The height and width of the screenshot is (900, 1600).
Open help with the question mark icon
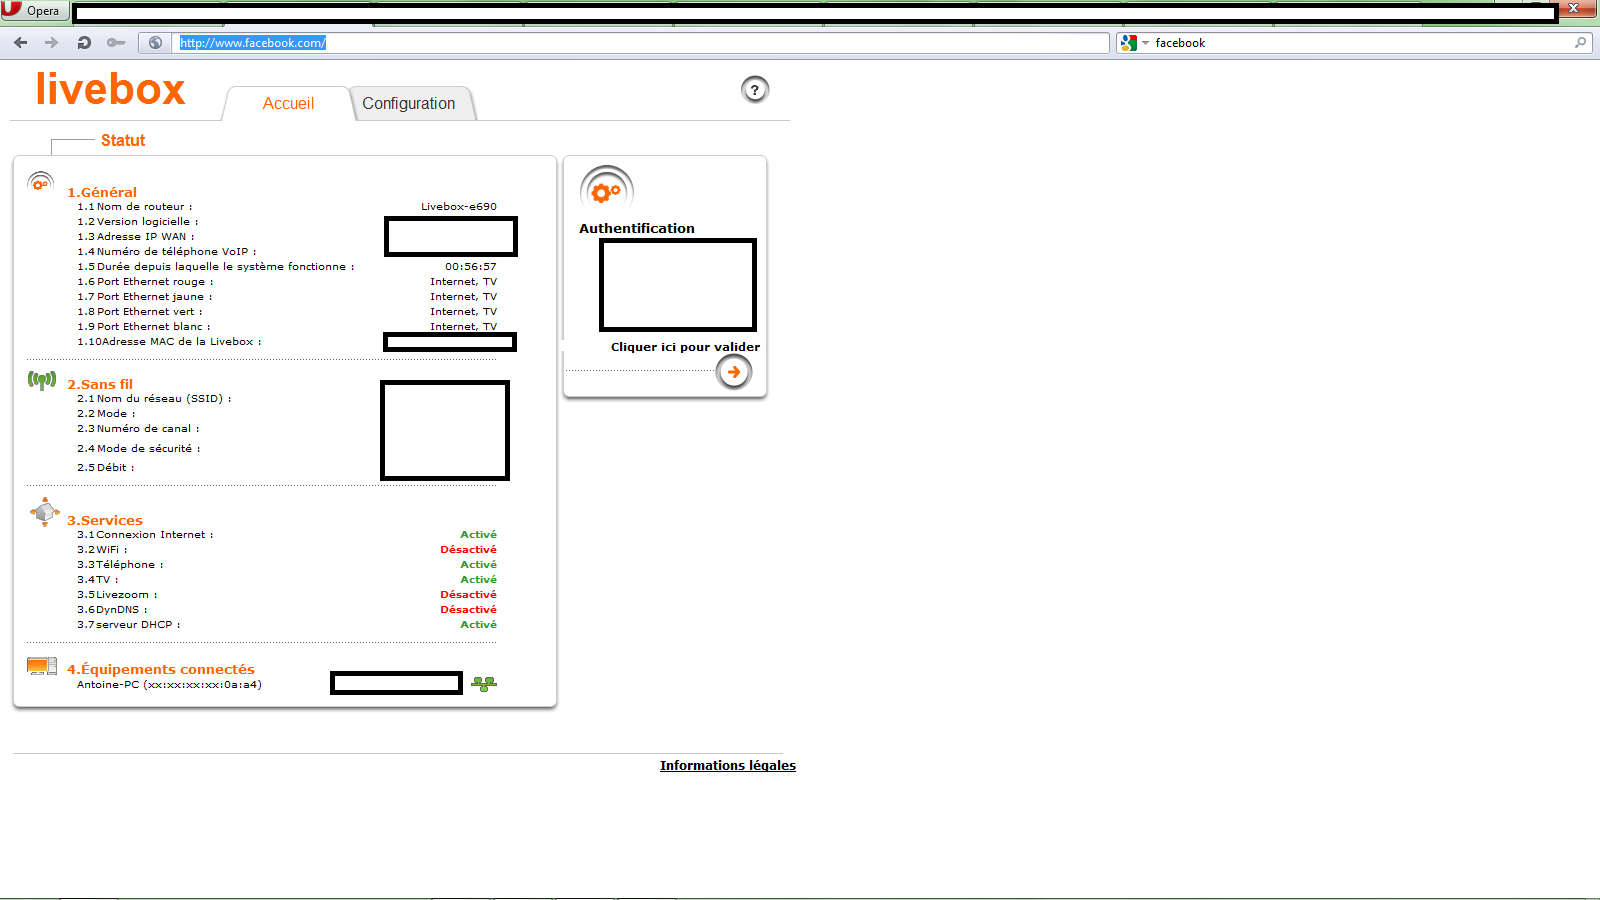coord(755,90)
